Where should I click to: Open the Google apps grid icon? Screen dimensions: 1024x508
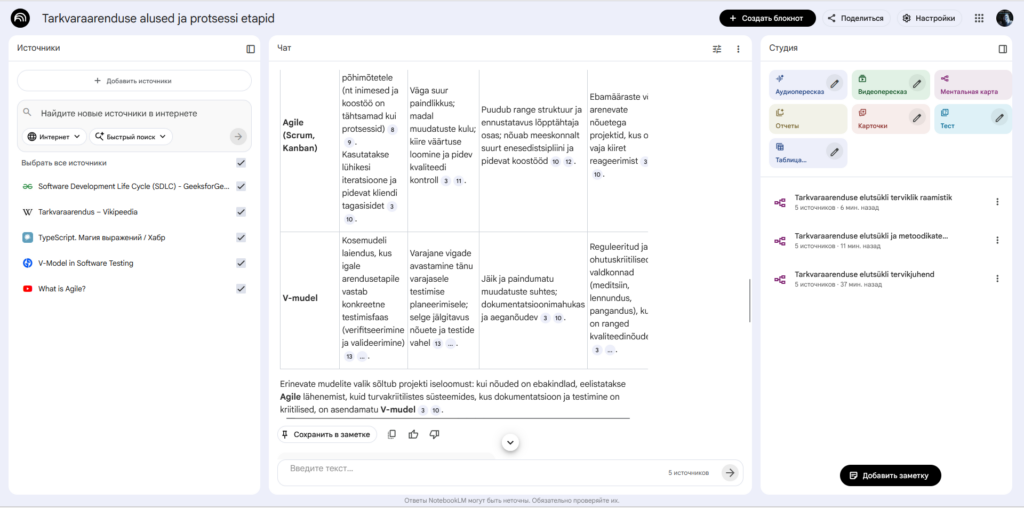click(x=978, y=18)
